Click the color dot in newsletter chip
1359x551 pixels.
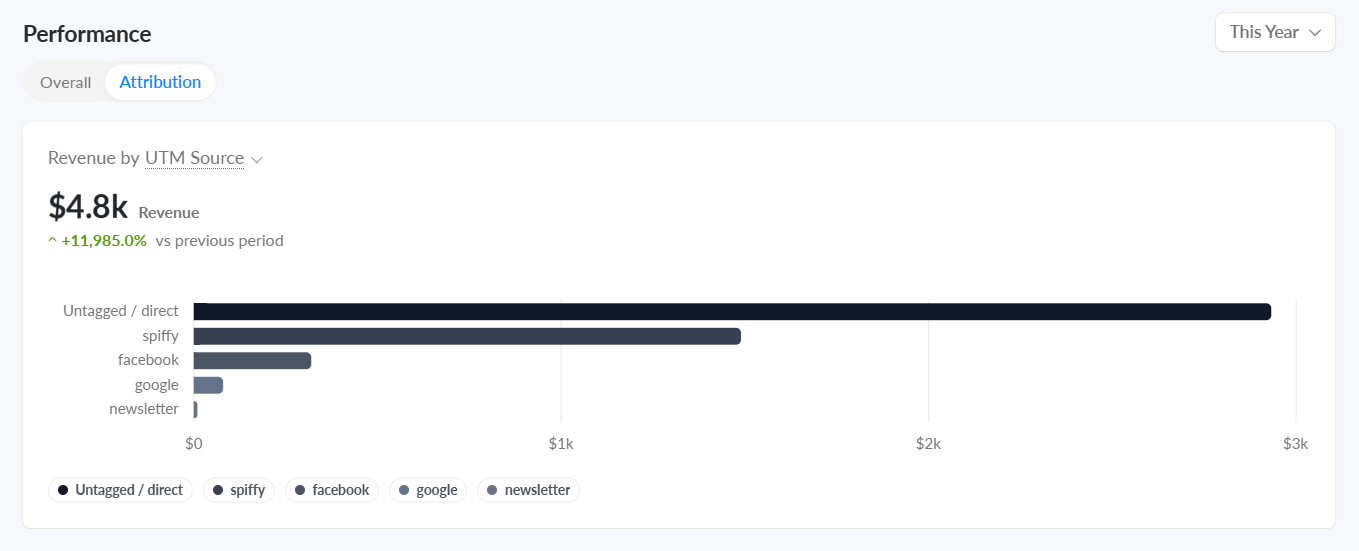pyautogui.click(x=492, y=490)
